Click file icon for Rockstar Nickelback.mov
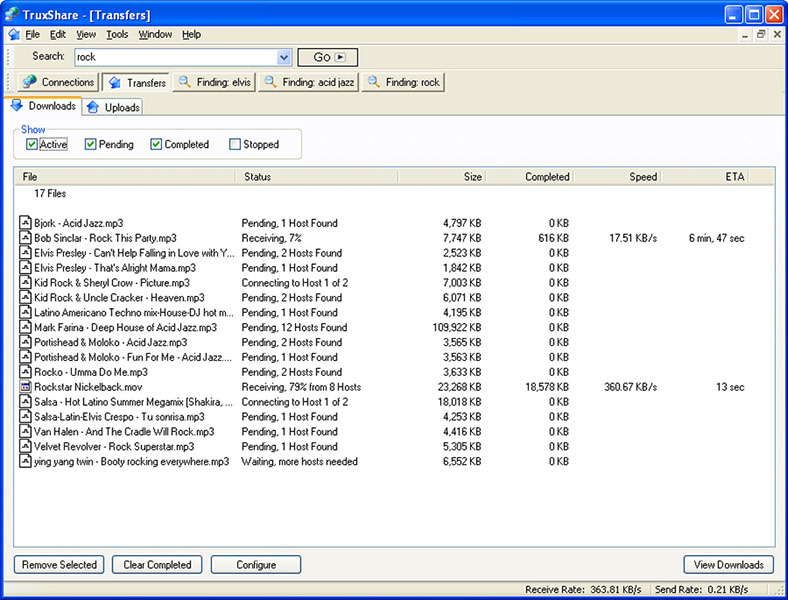Screen dimensions: 788x600 pyautogui.click(x=26, y=387)
